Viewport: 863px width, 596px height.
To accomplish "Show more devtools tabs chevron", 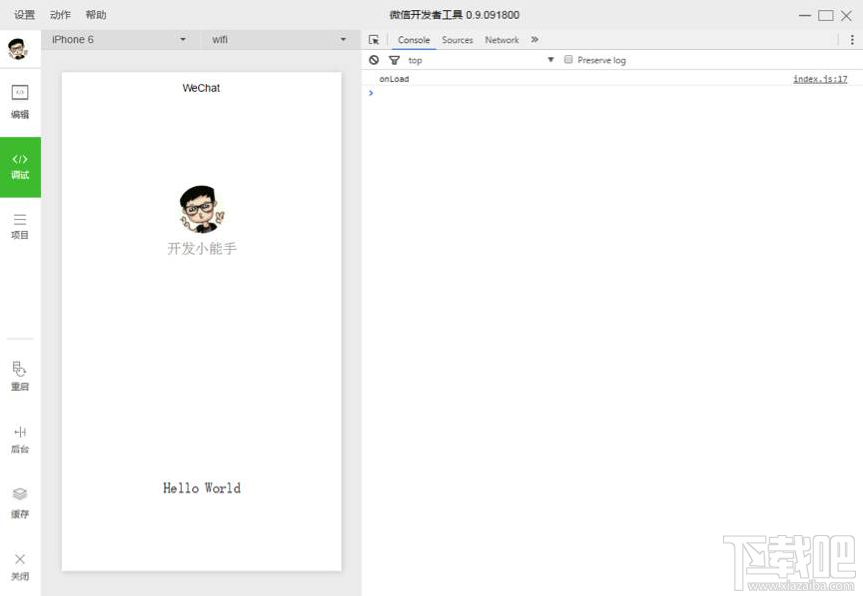I will [534, 40].
